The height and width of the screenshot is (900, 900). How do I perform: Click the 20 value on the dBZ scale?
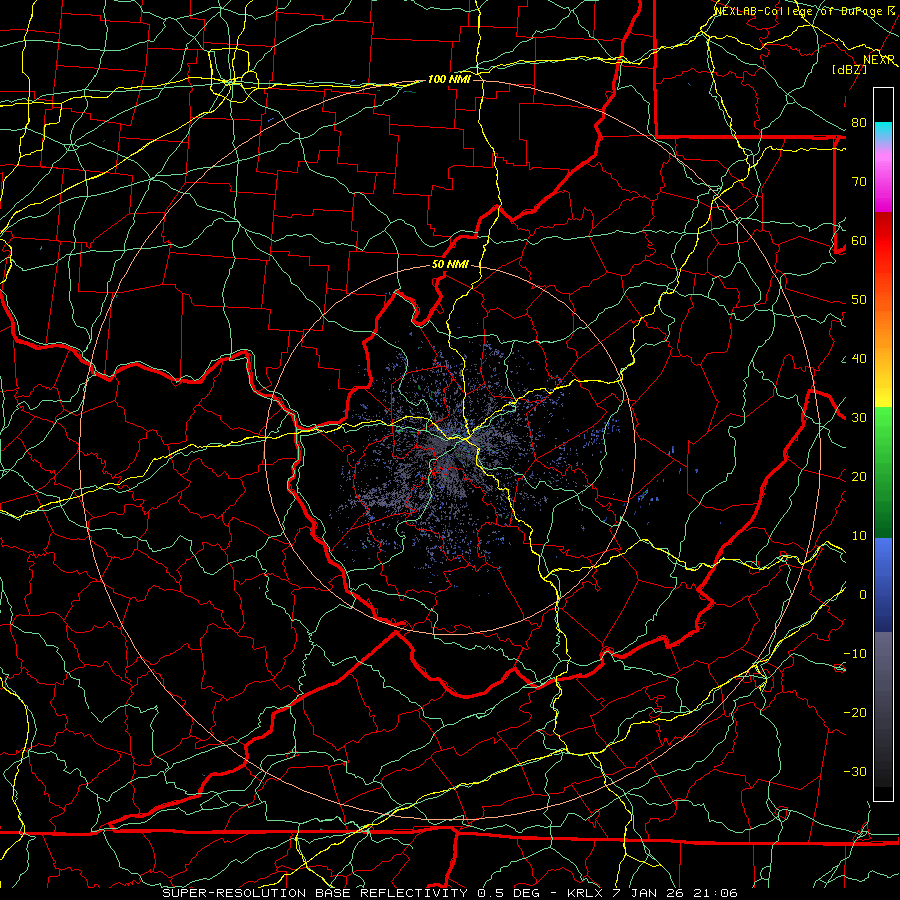[x=859, y=476]
